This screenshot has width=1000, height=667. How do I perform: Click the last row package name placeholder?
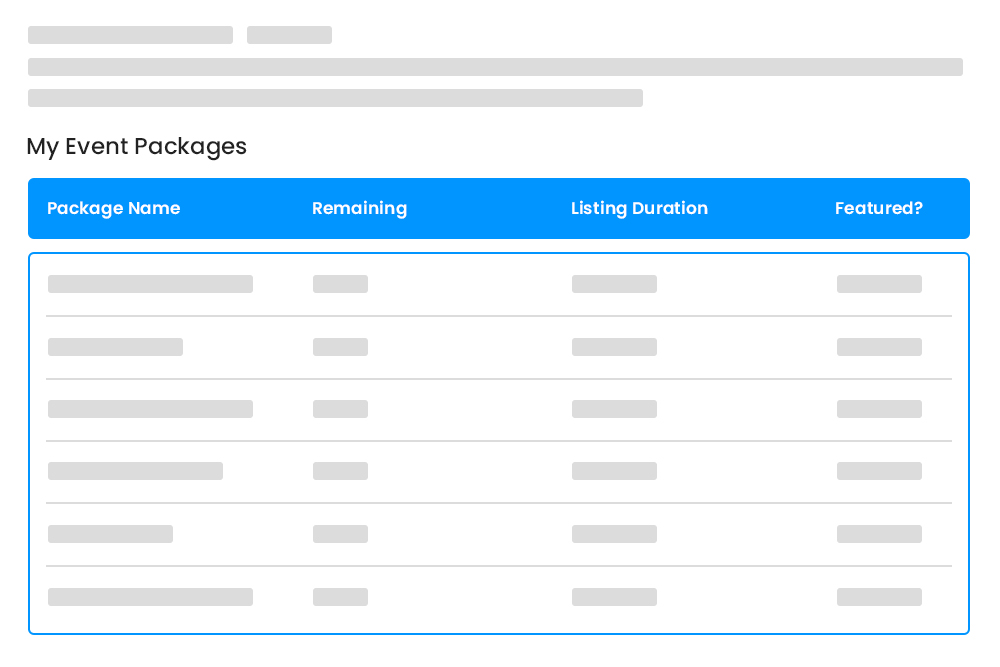150,597
